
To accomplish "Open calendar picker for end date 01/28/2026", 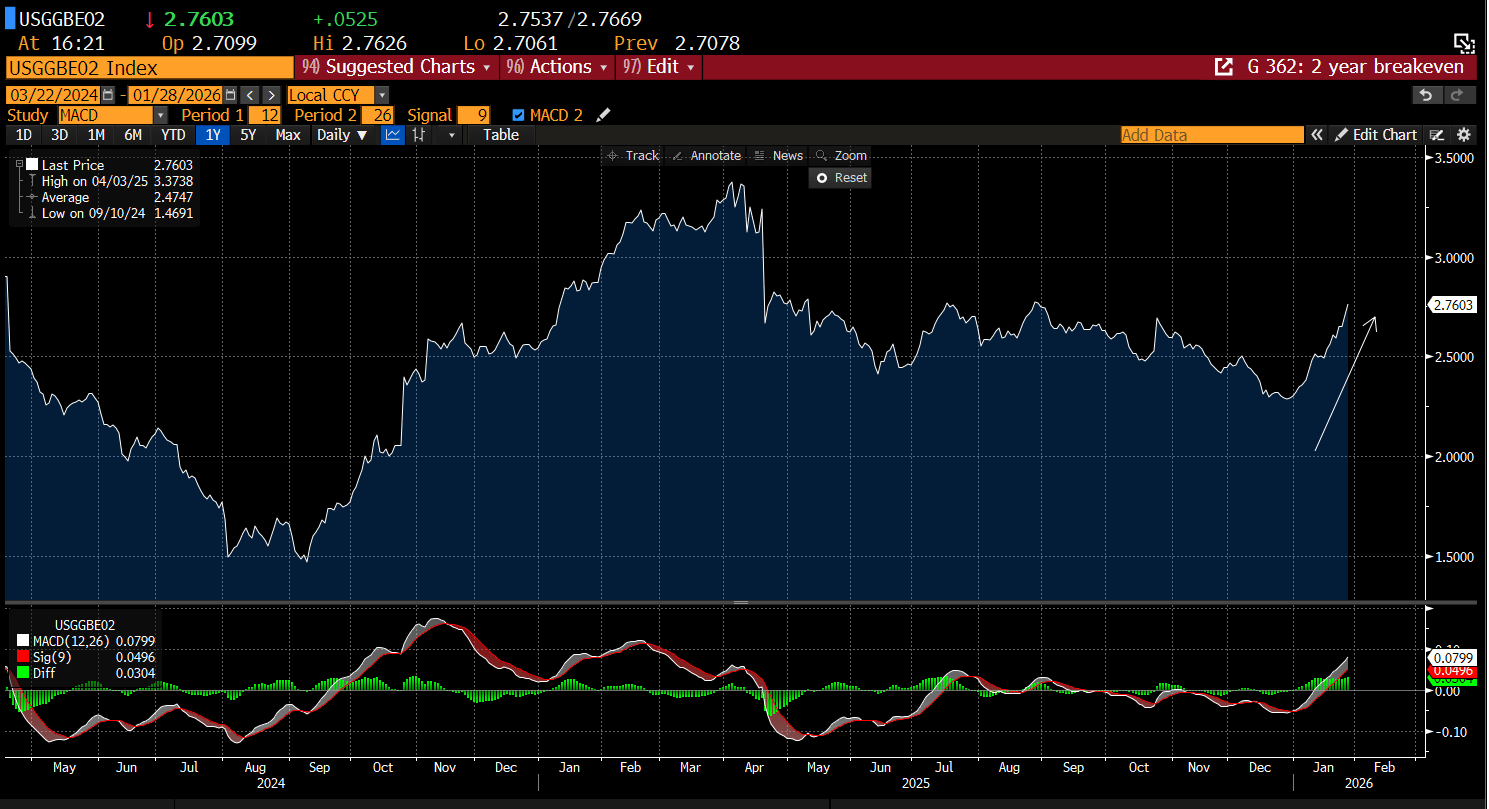I will click(x=231, y=95).
